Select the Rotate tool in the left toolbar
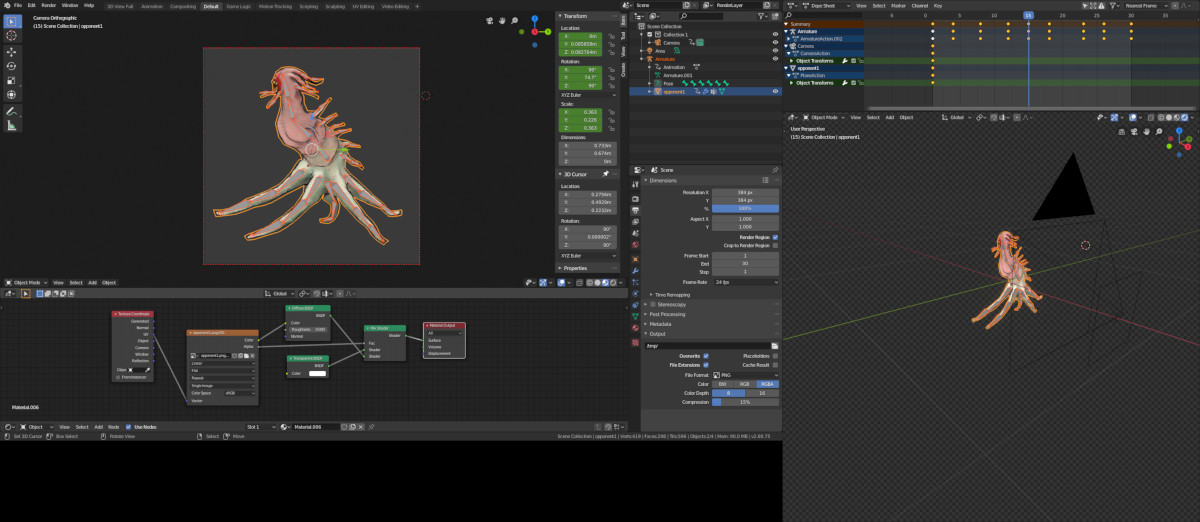 tap(12, 66)
